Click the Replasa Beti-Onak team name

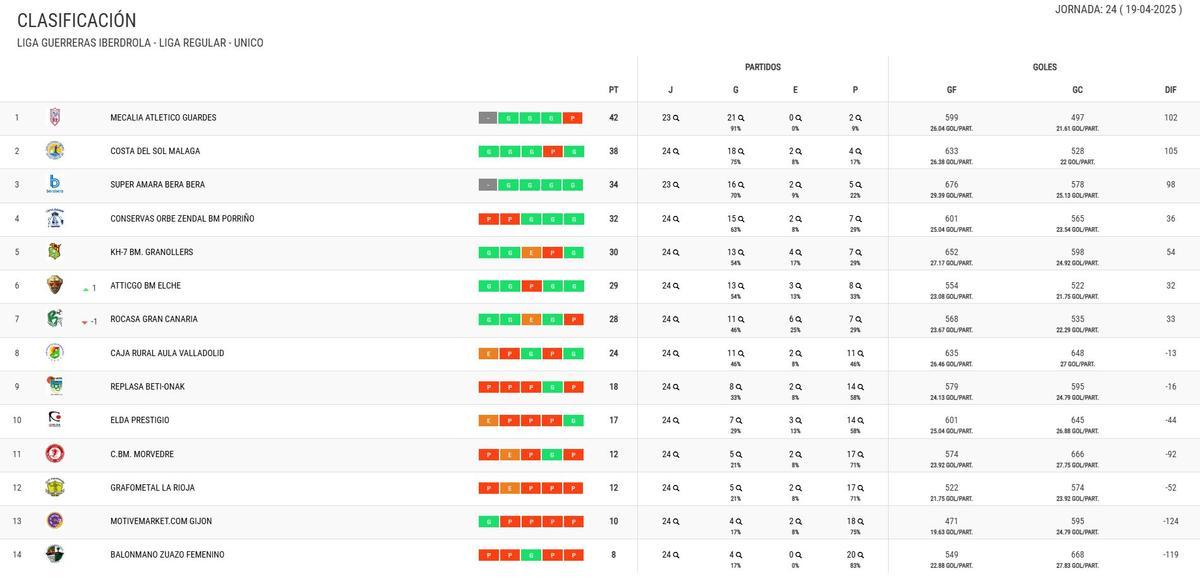(x=147, y=387)
